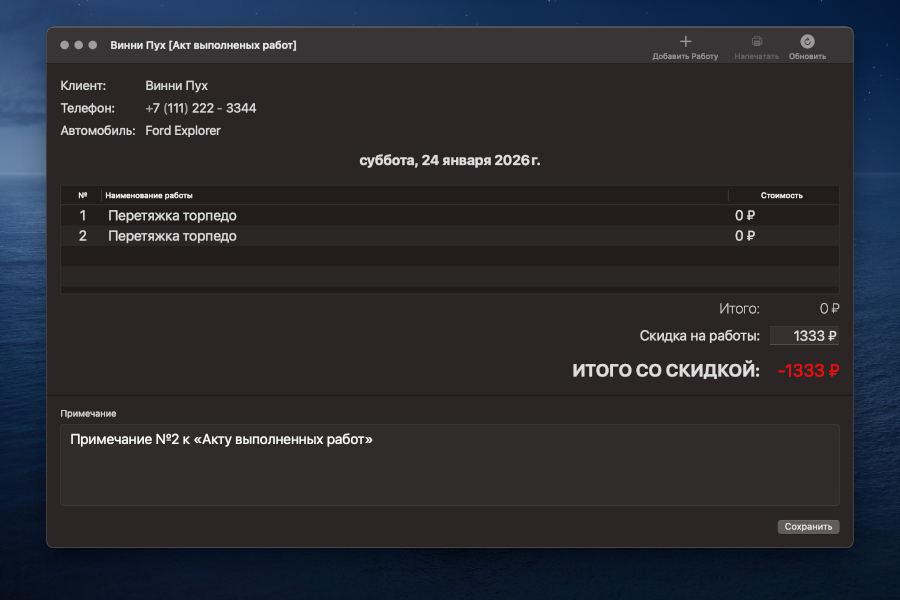Viewport: 900px width, 600px height.
Task: Click the № column header
Action: pos(83,195)
